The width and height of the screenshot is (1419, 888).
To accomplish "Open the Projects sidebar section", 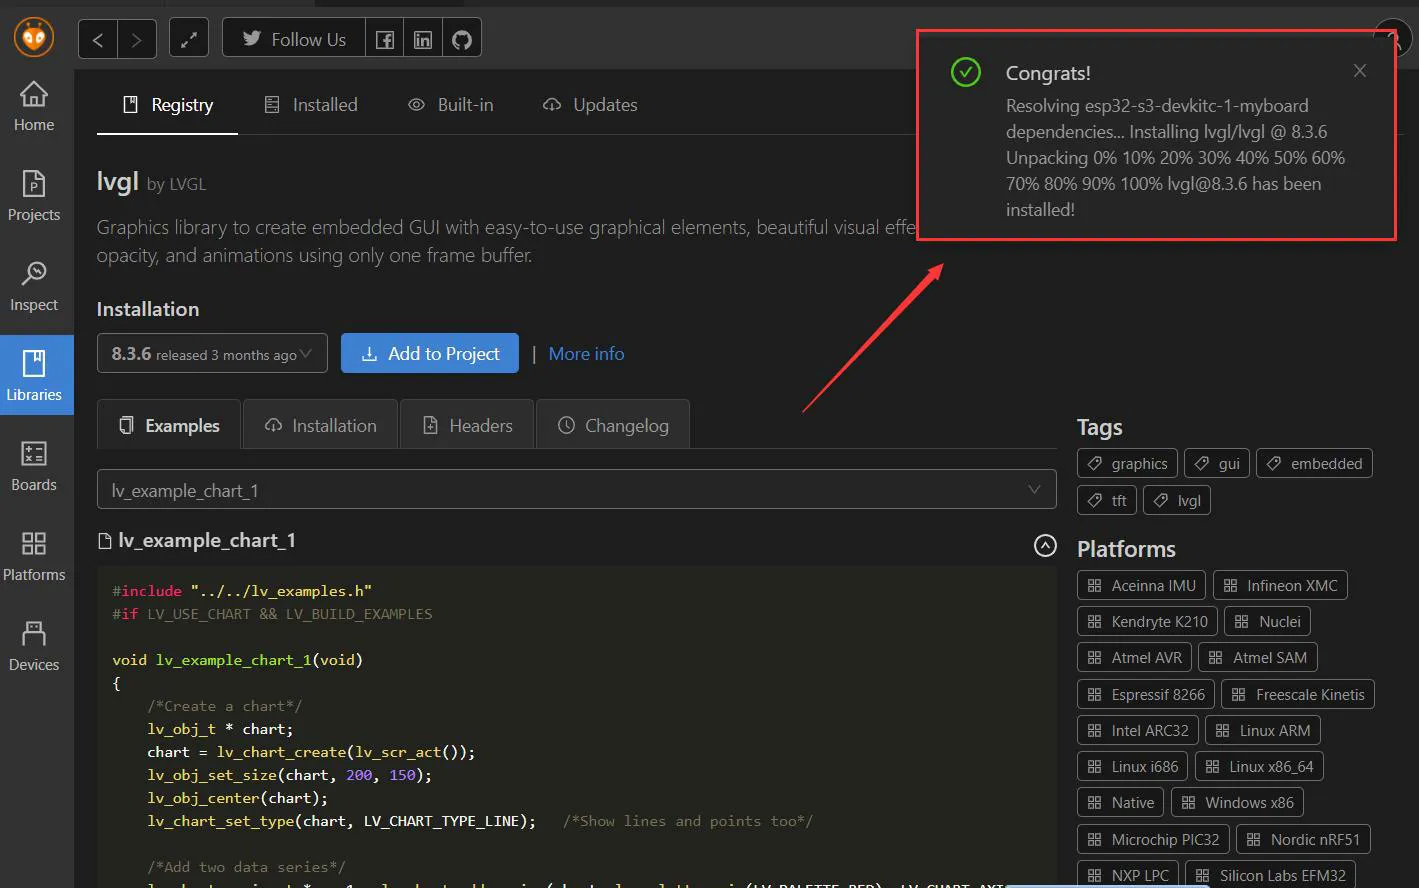I will click(34, 196).
